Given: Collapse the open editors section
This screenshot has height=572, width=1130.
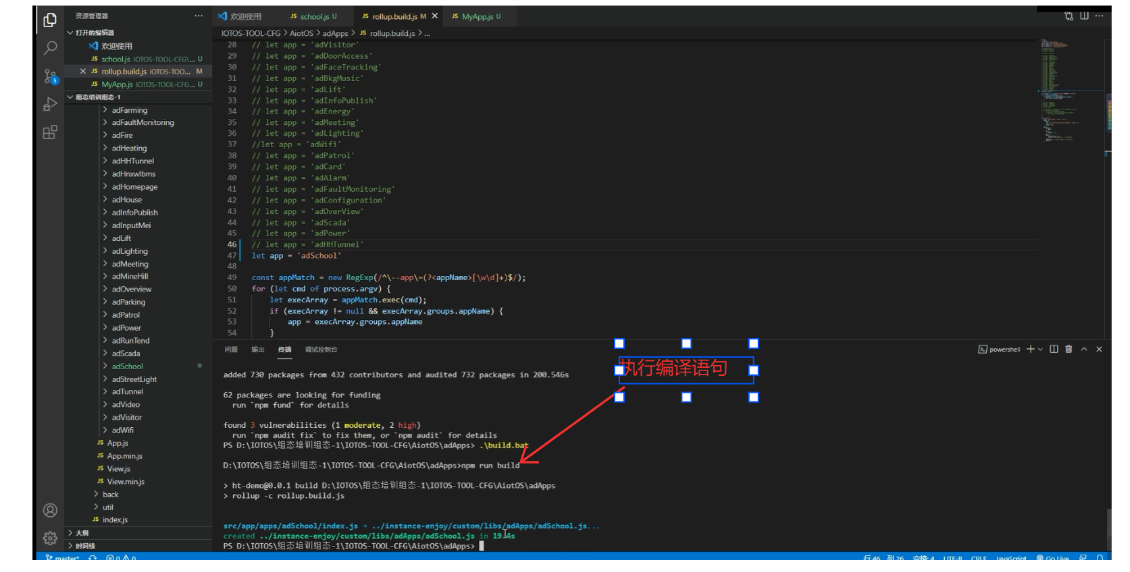Looking at the screenshot, I should click(x=70, y=33).
